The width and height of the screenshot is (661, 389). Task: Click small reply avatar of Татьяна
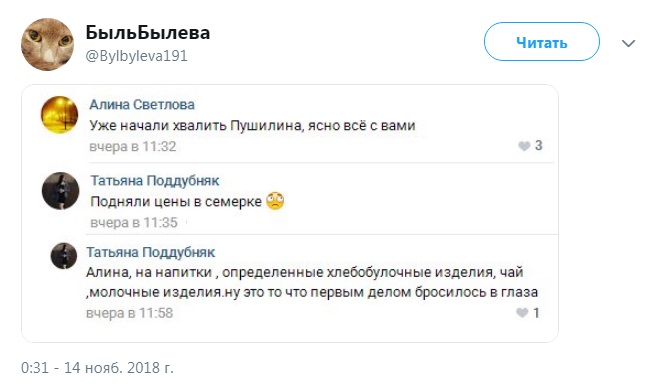click(x=64, y=256)
